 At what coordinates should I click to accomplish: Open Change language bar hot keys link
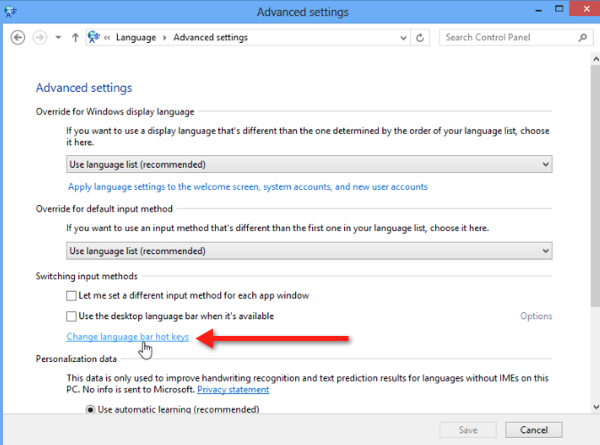[x=128, y=337]
